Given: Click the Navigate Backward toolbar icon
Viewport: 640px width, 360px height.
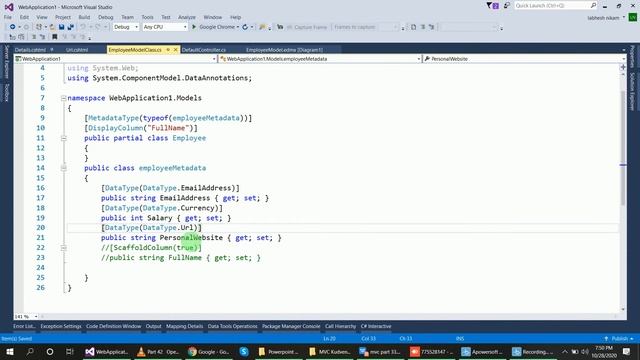Looking at the screenshot, I should tap(12, 27).
